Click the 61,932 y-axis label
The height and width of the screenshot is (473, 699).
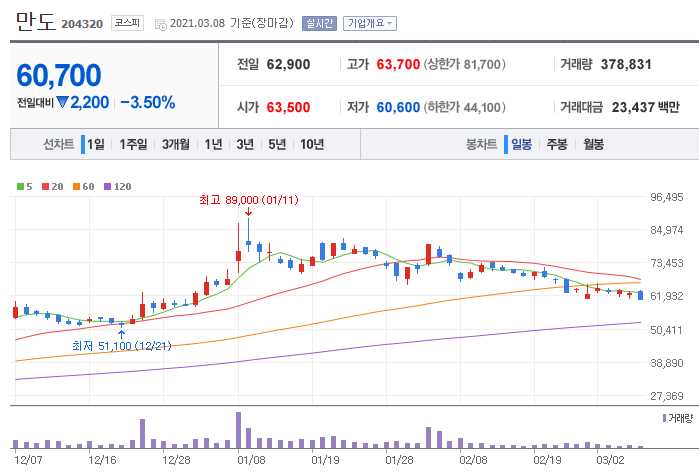(666, 296)
